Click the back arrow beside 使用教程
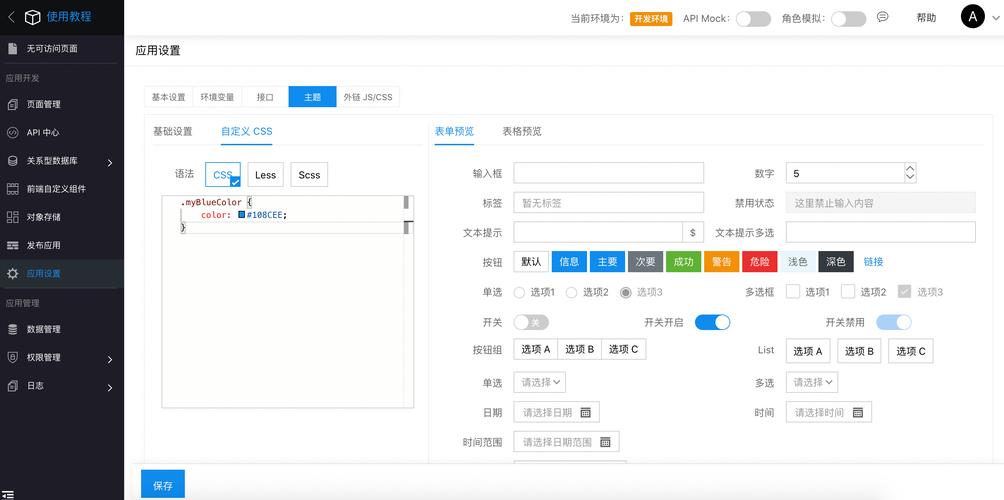 pyautogui.click(x=12, y=17)
